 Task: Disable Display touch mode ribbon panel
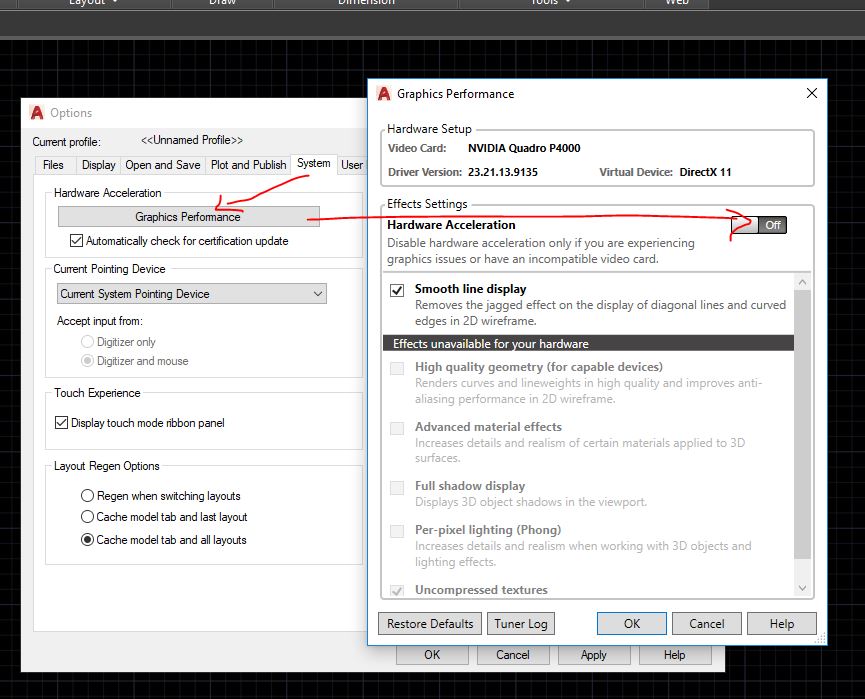[x=63, y=422]
